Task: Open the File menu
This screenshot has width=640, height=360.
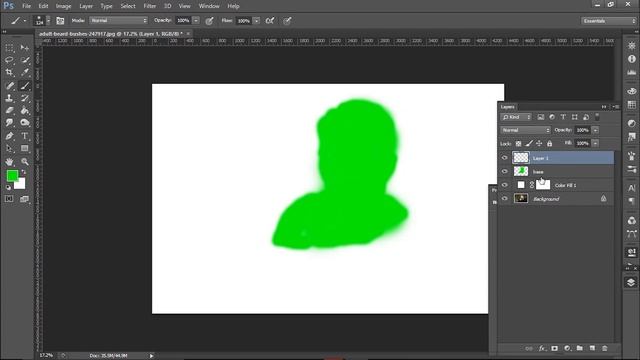Action: [27, 6]
